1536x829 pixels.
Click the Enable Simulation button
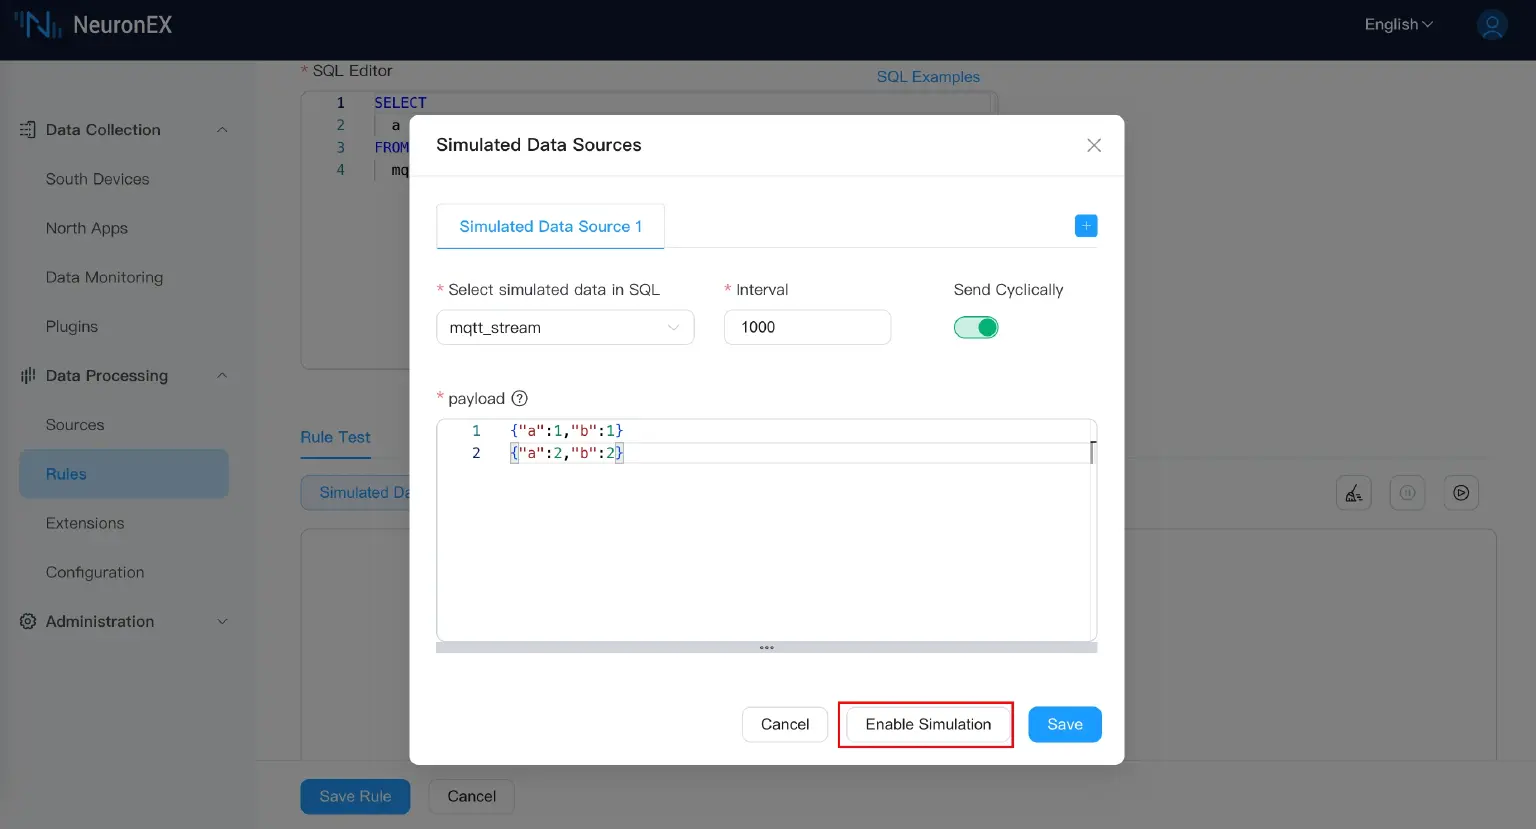point(925,724)
